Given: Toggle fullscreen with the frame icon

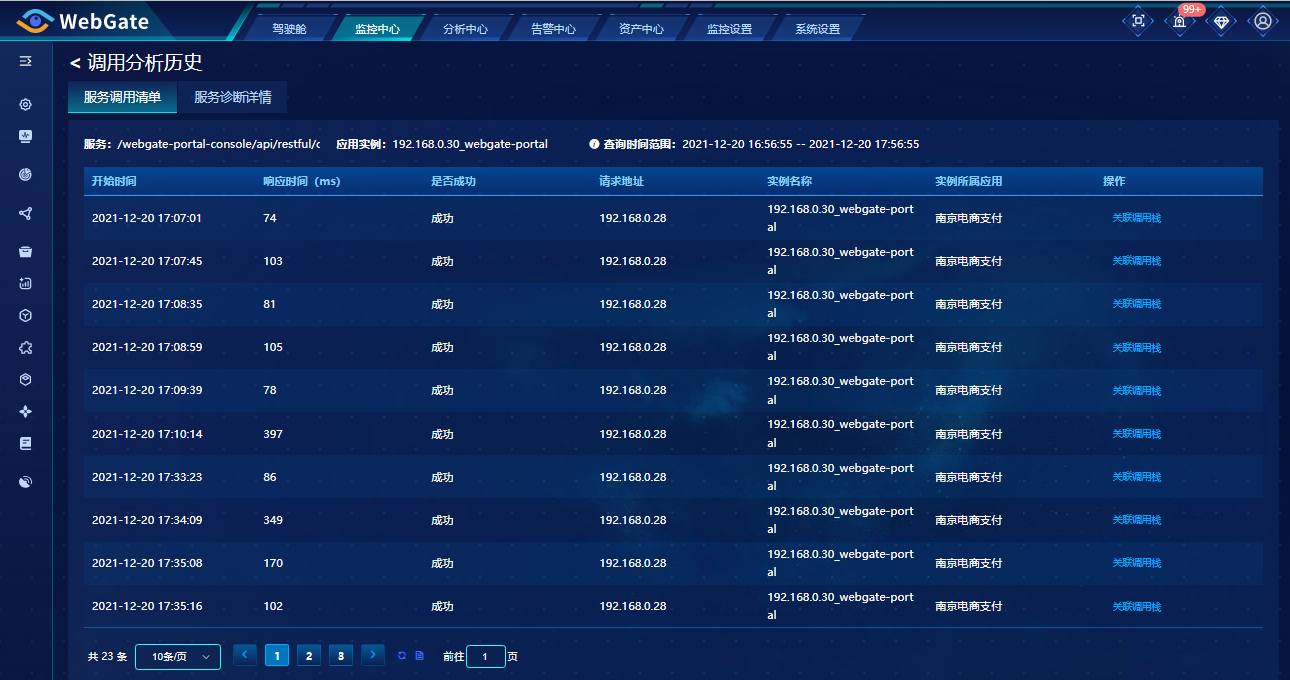Looking at the screenshot, I should coord(1138,21).
